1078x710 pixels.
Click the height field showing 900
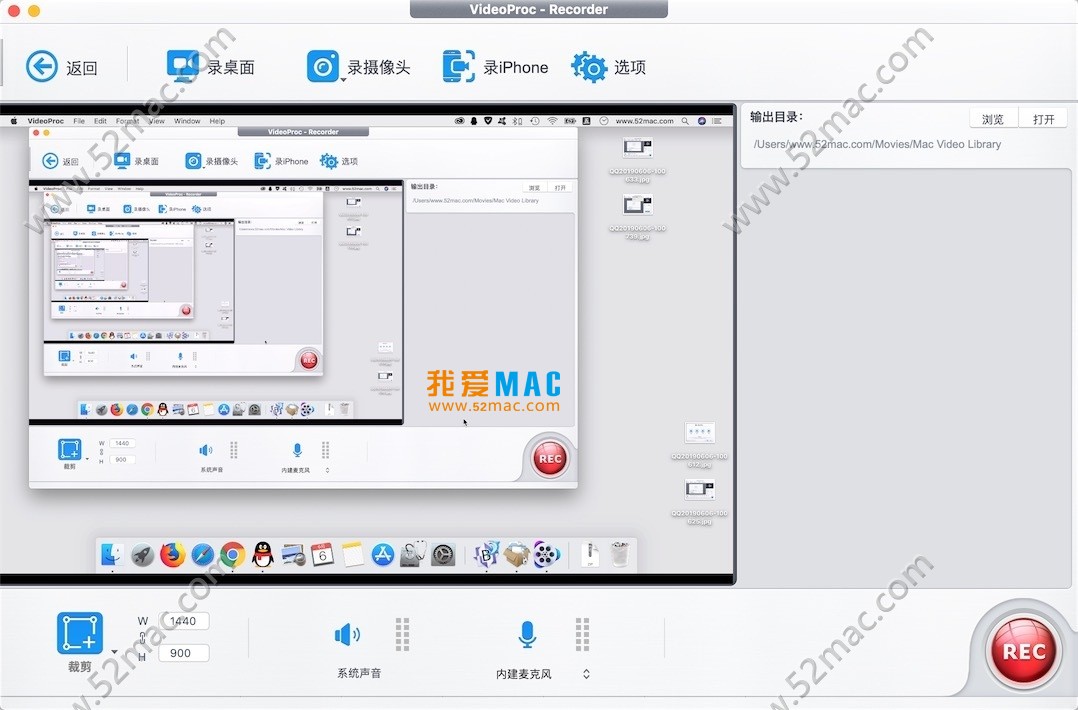pyautogui.click(x=184, y=653)
